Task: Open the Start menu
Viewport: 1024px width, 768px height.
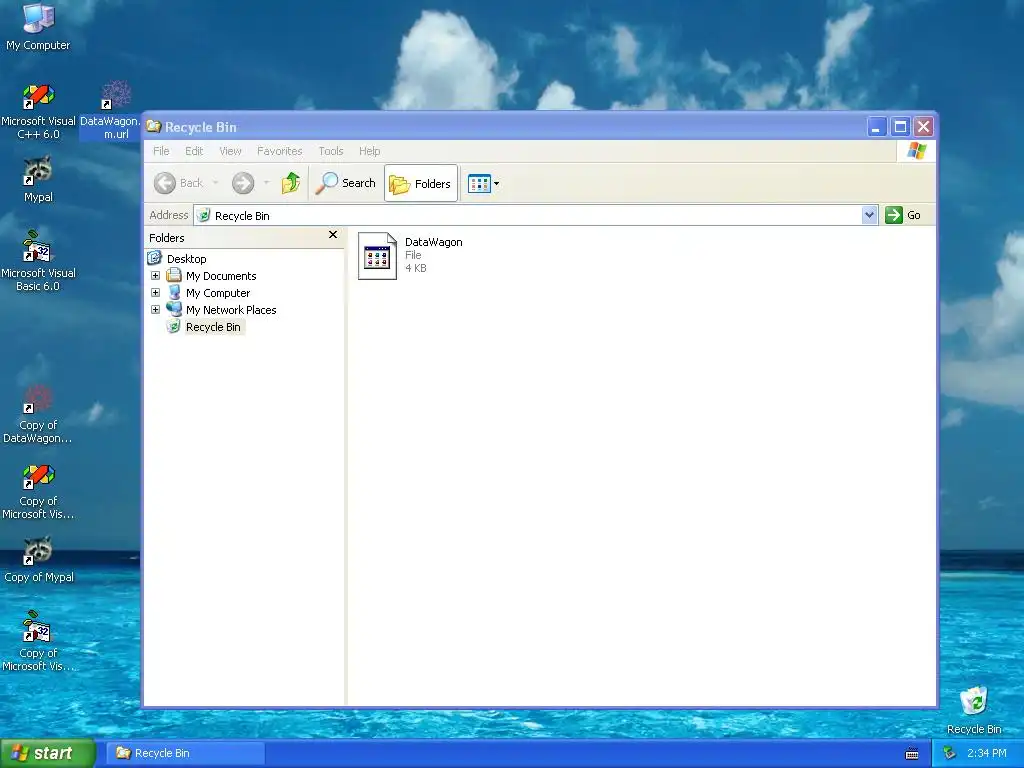Action: click(47, 753)
